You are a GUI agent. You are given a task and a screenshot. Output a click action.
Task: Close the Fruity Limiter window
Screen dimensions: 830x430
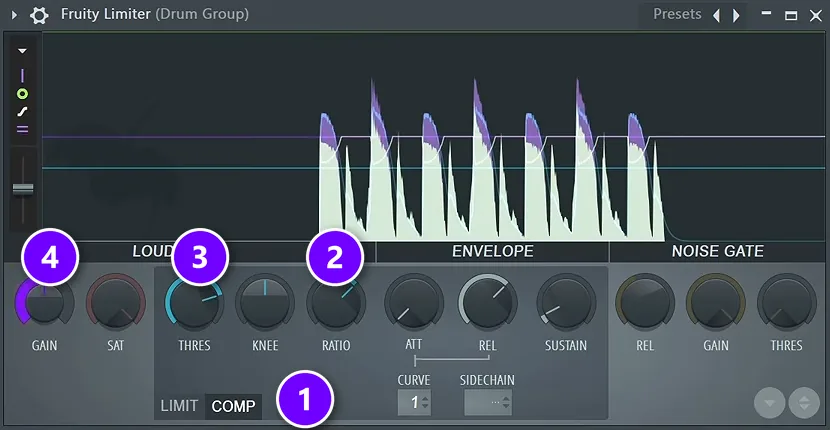tap(816, 15)
